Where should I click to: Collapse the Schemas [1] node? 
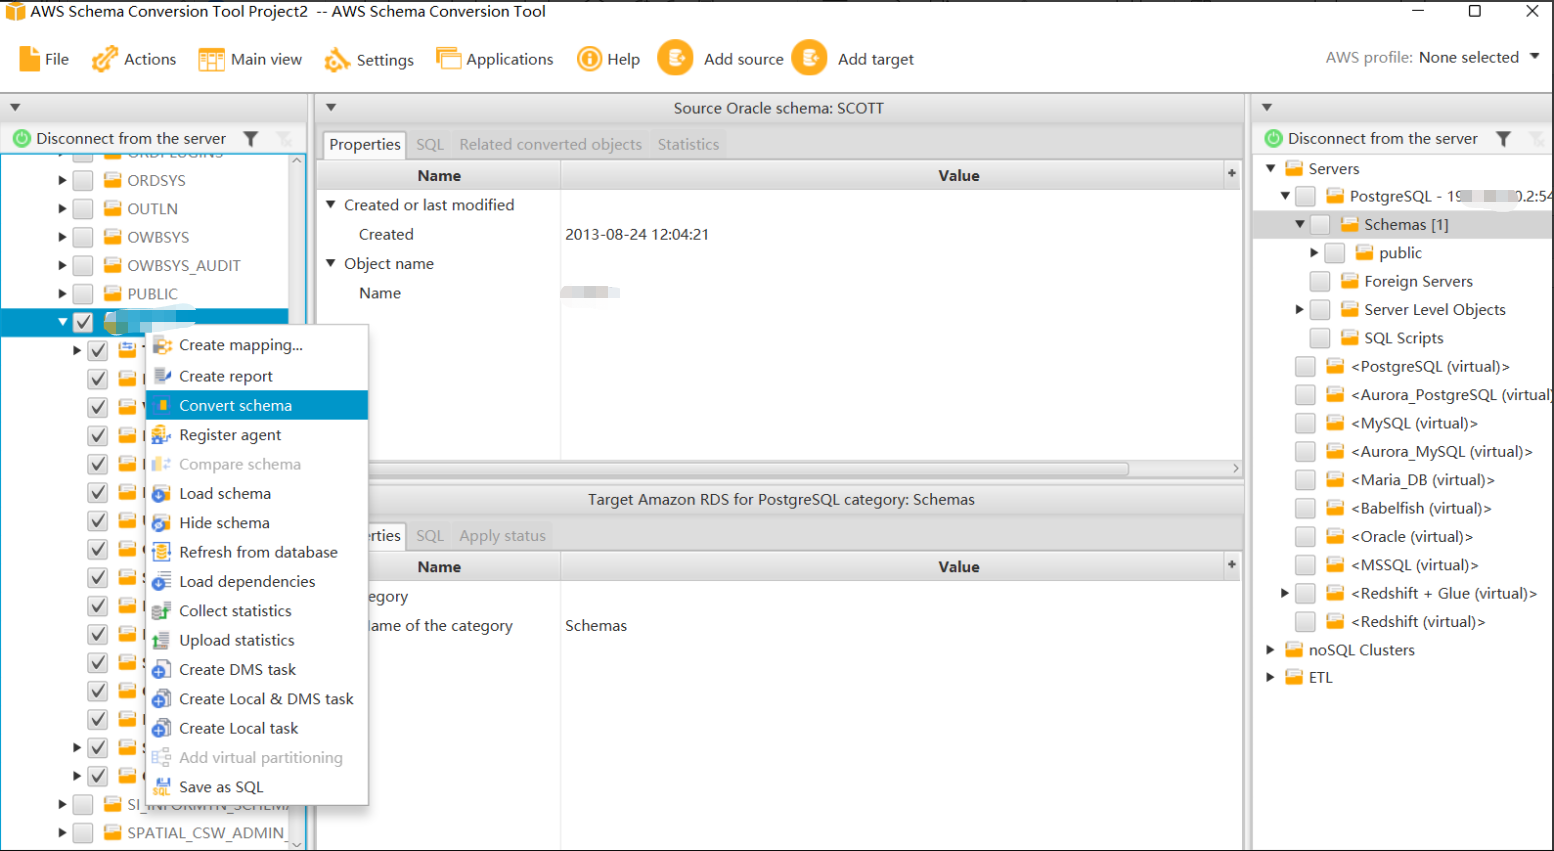click(x=1300, y=224)
